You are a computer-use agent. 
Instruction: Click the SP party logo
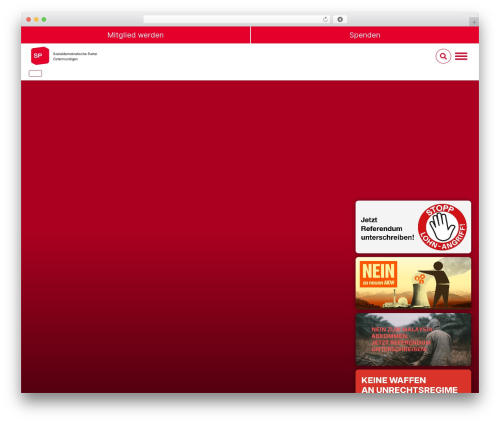click(x=40, y=56)
